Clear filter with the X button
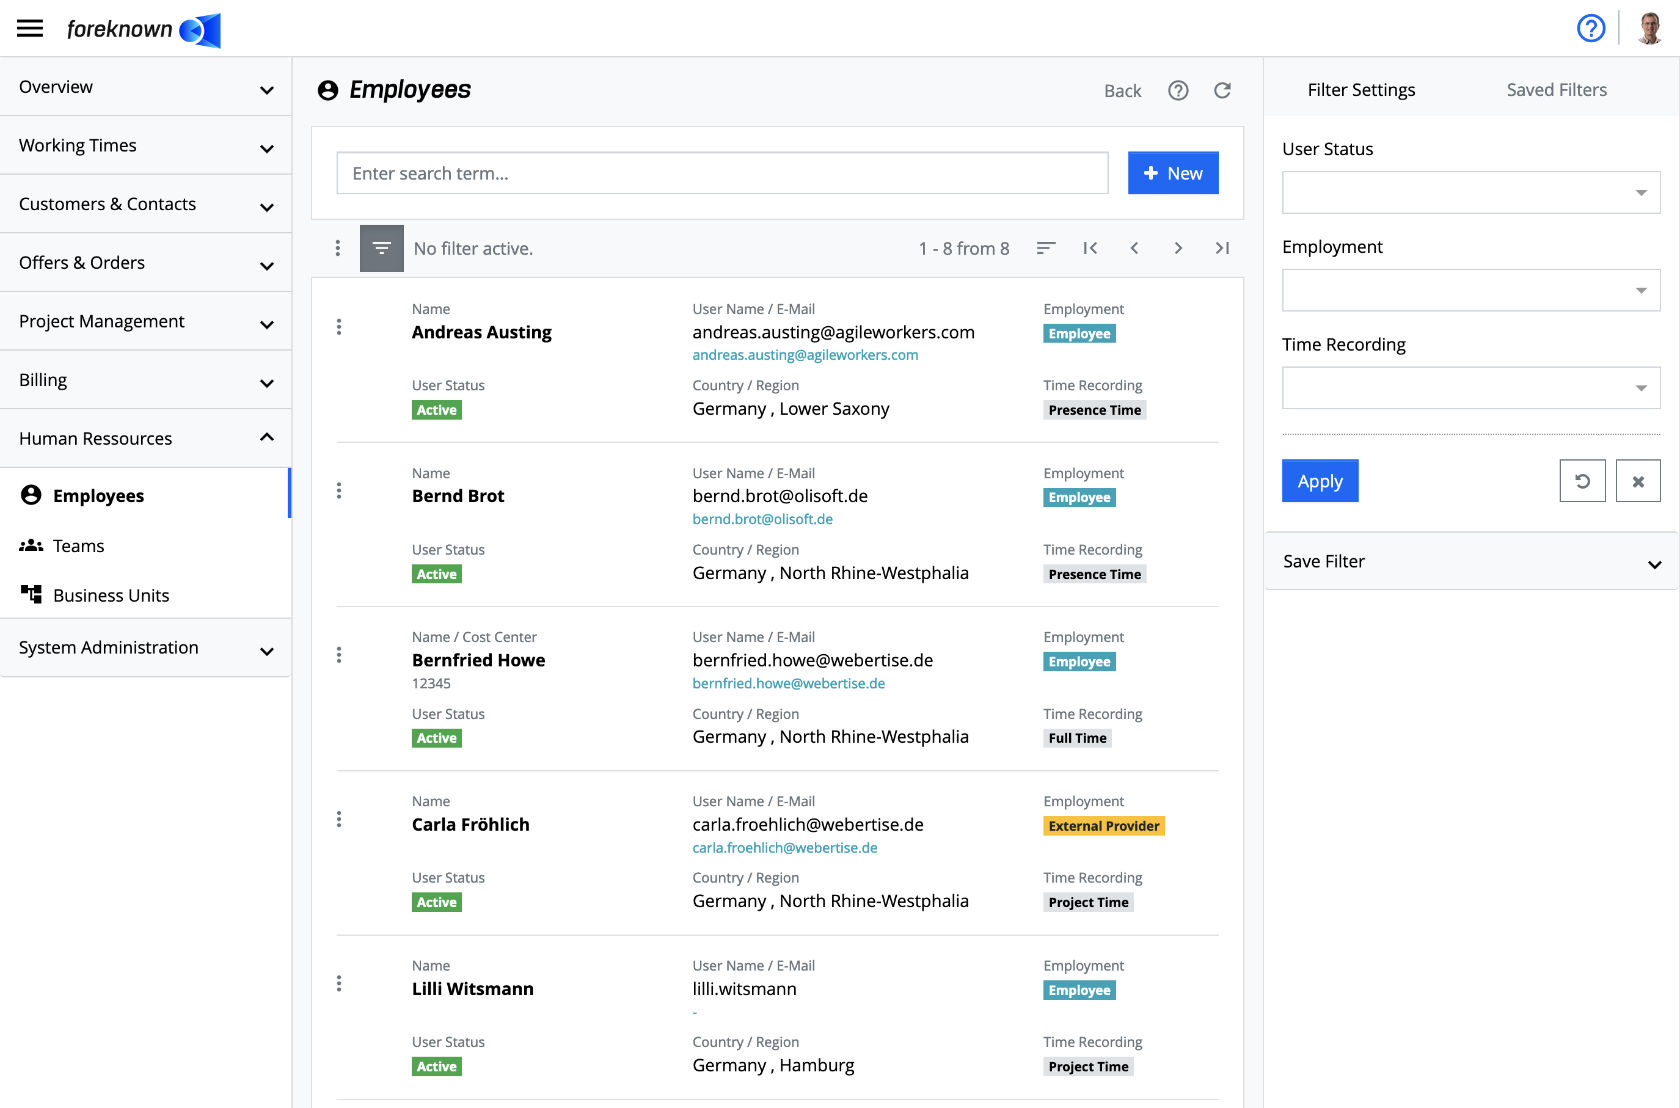 [1638, 481]
